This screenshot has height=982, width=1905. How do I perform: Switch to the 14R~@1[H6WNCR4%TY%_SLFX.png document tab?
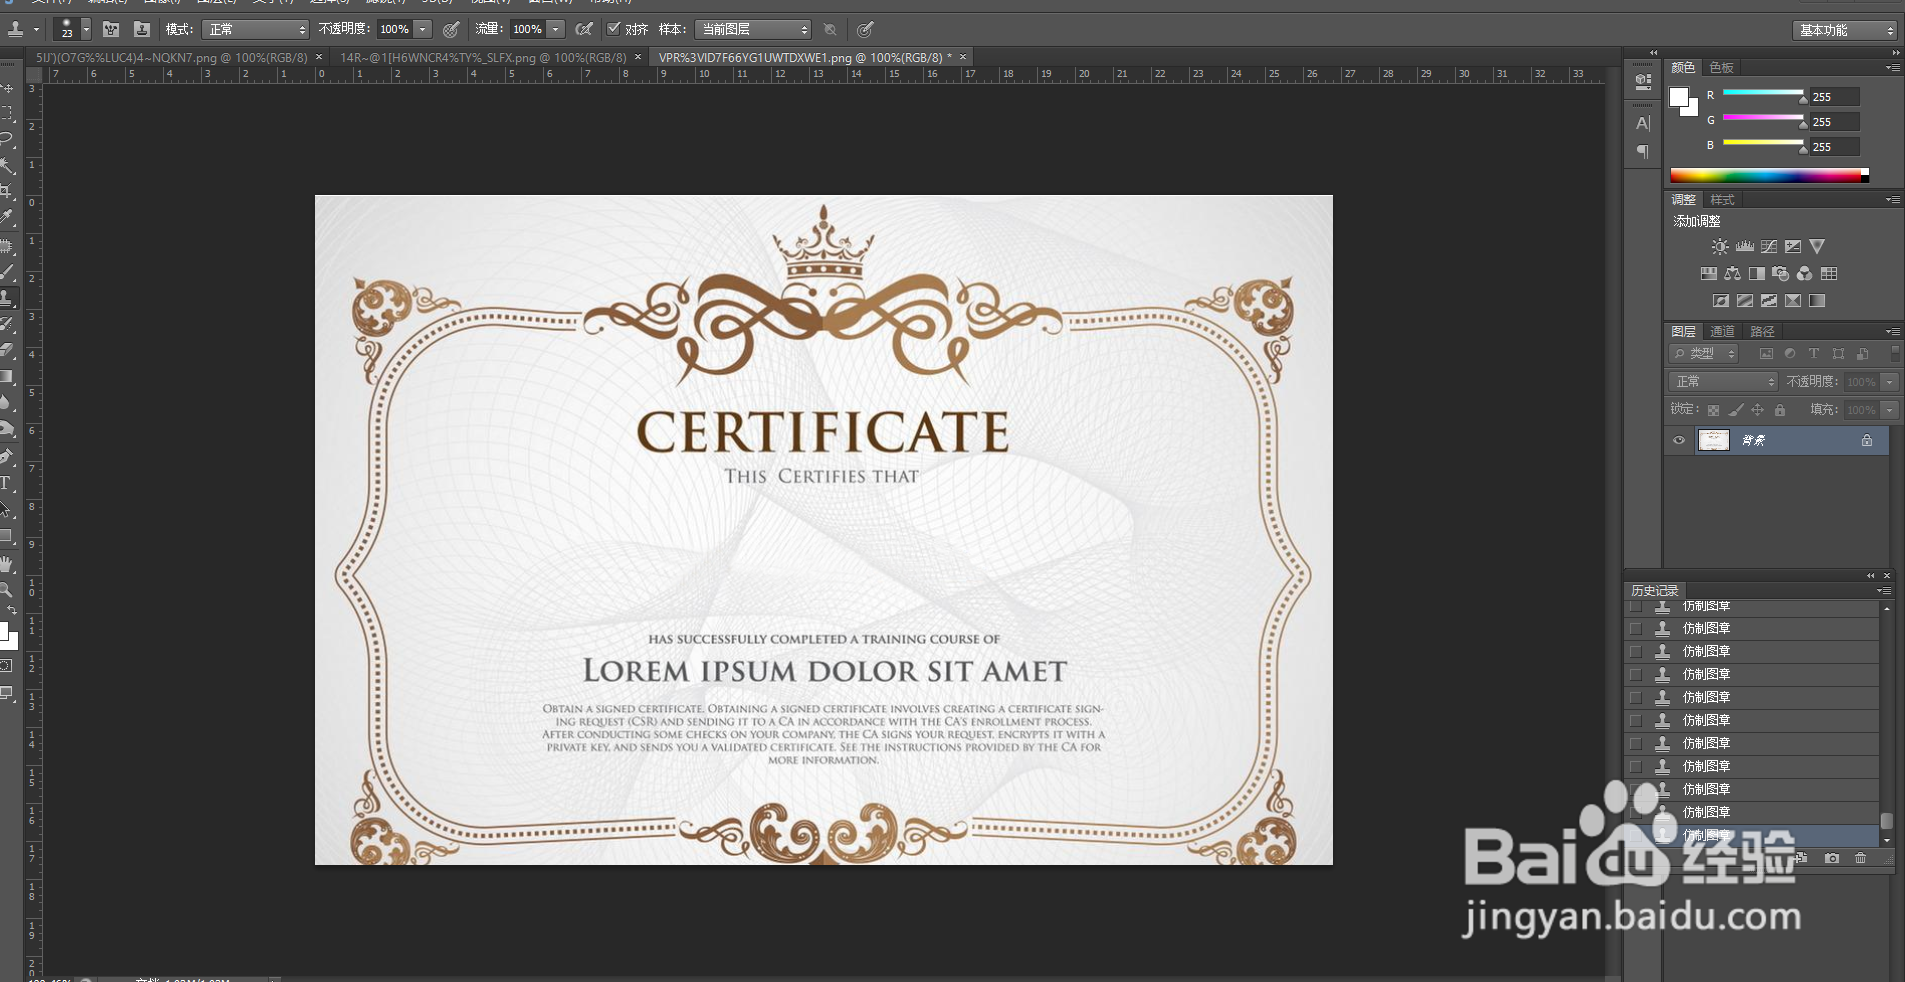tap(483, 57)
